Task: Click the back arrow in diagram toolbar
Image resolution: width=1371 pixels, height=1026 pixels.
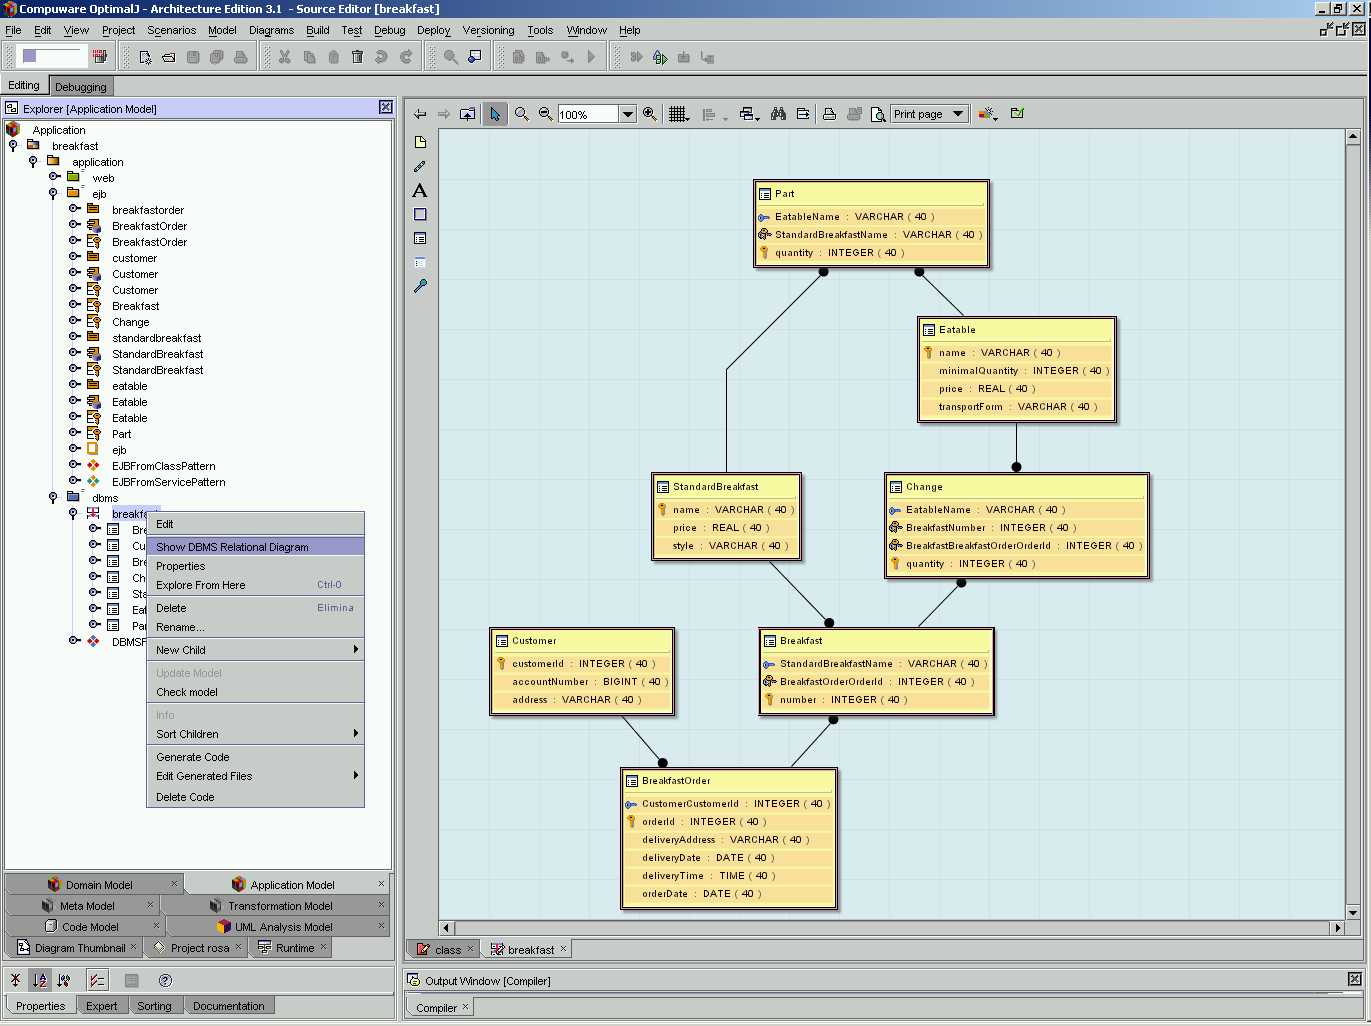Action: [420, 114]
